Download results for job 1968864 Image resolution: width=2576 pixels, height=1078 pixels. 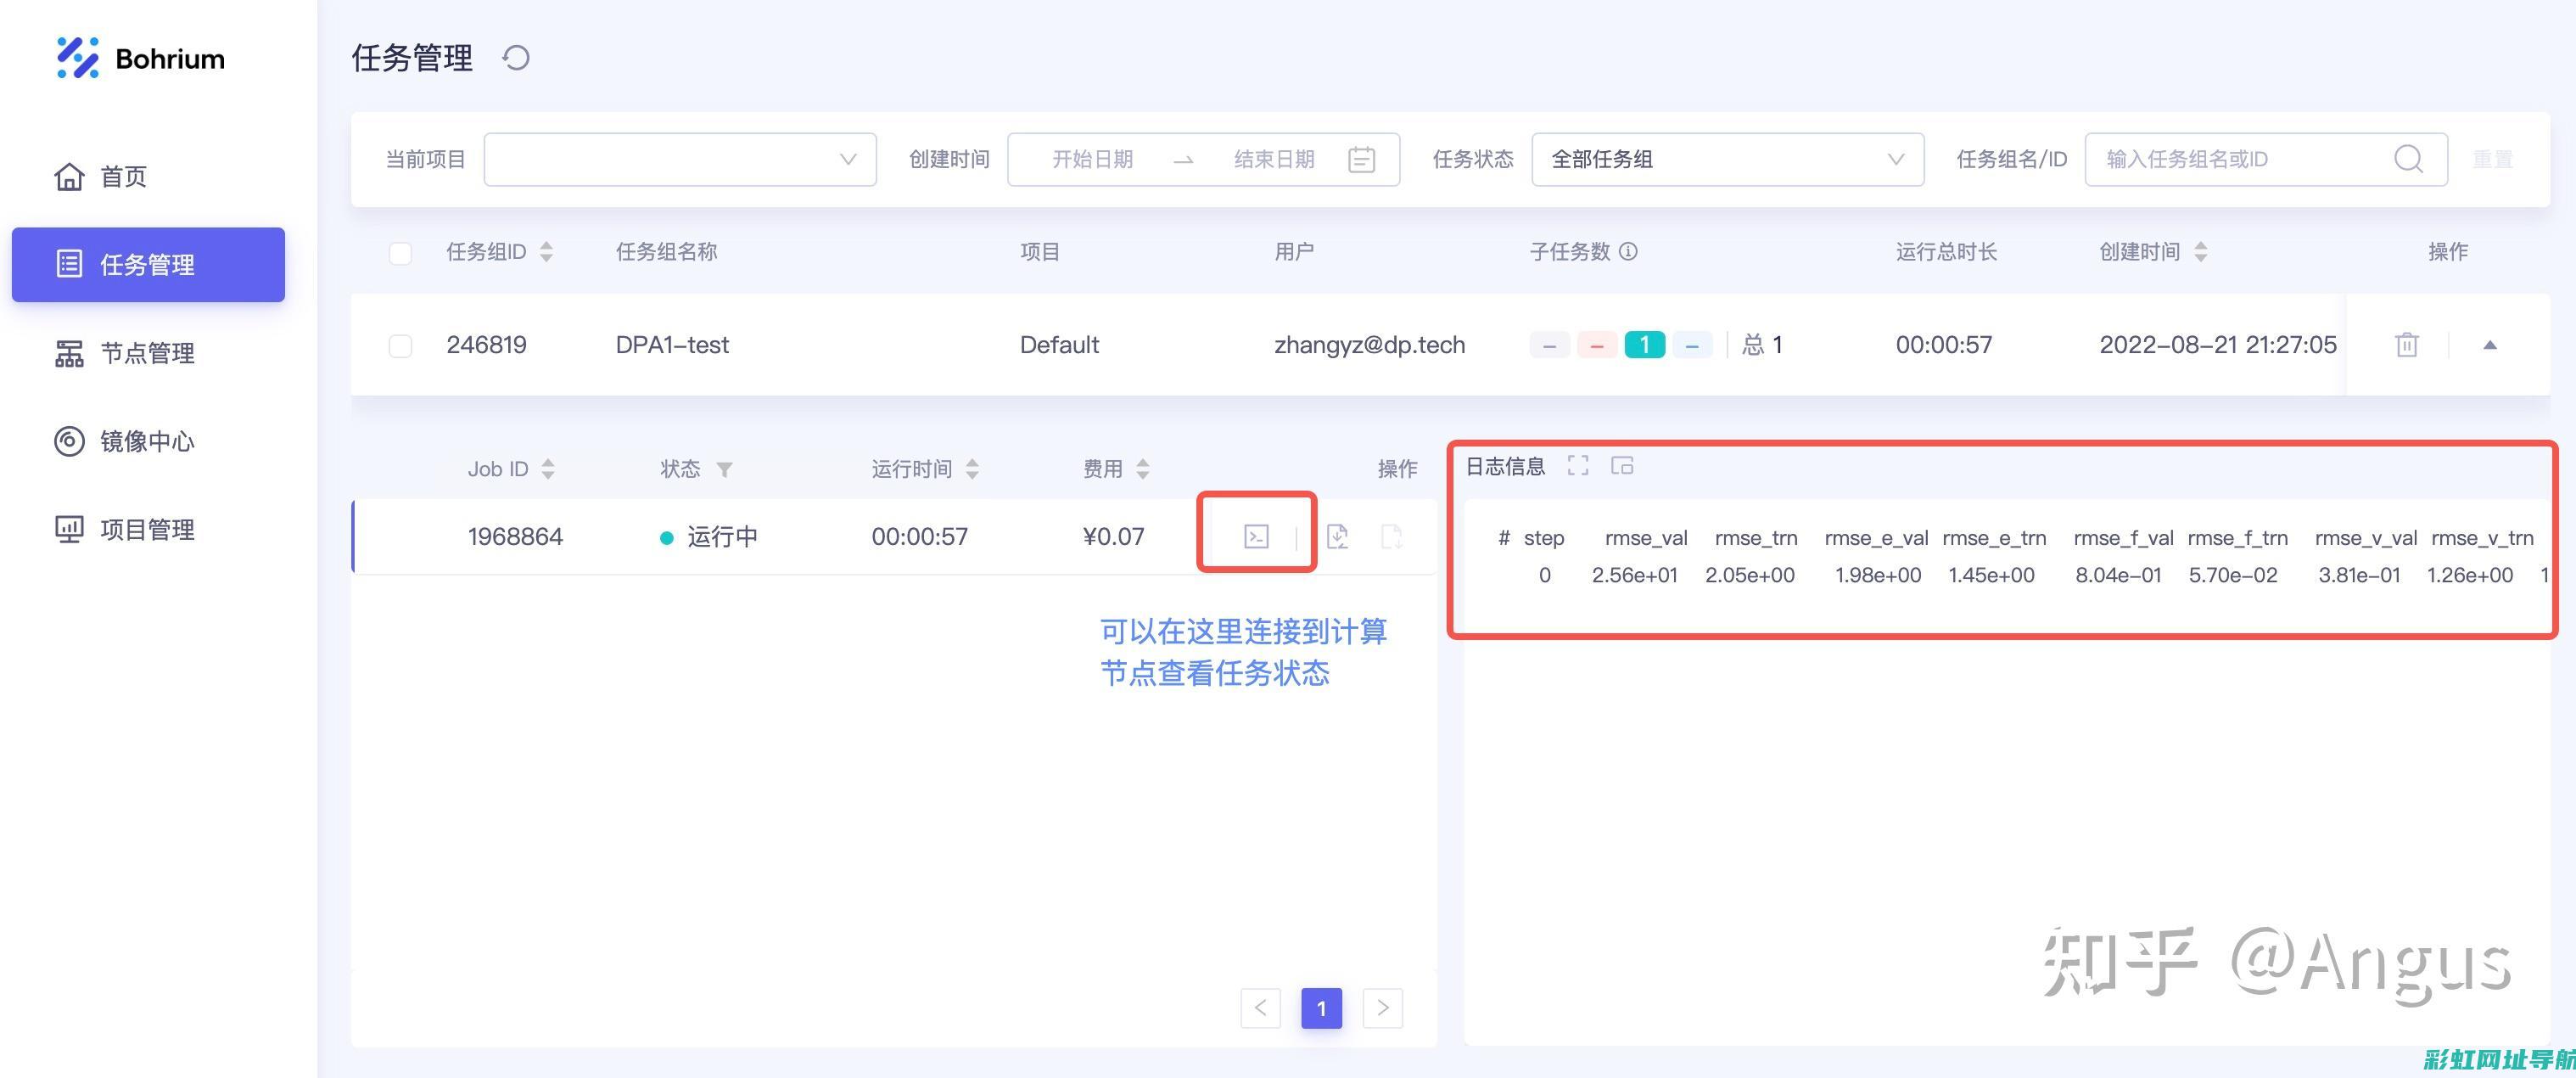coord(1337,537)
